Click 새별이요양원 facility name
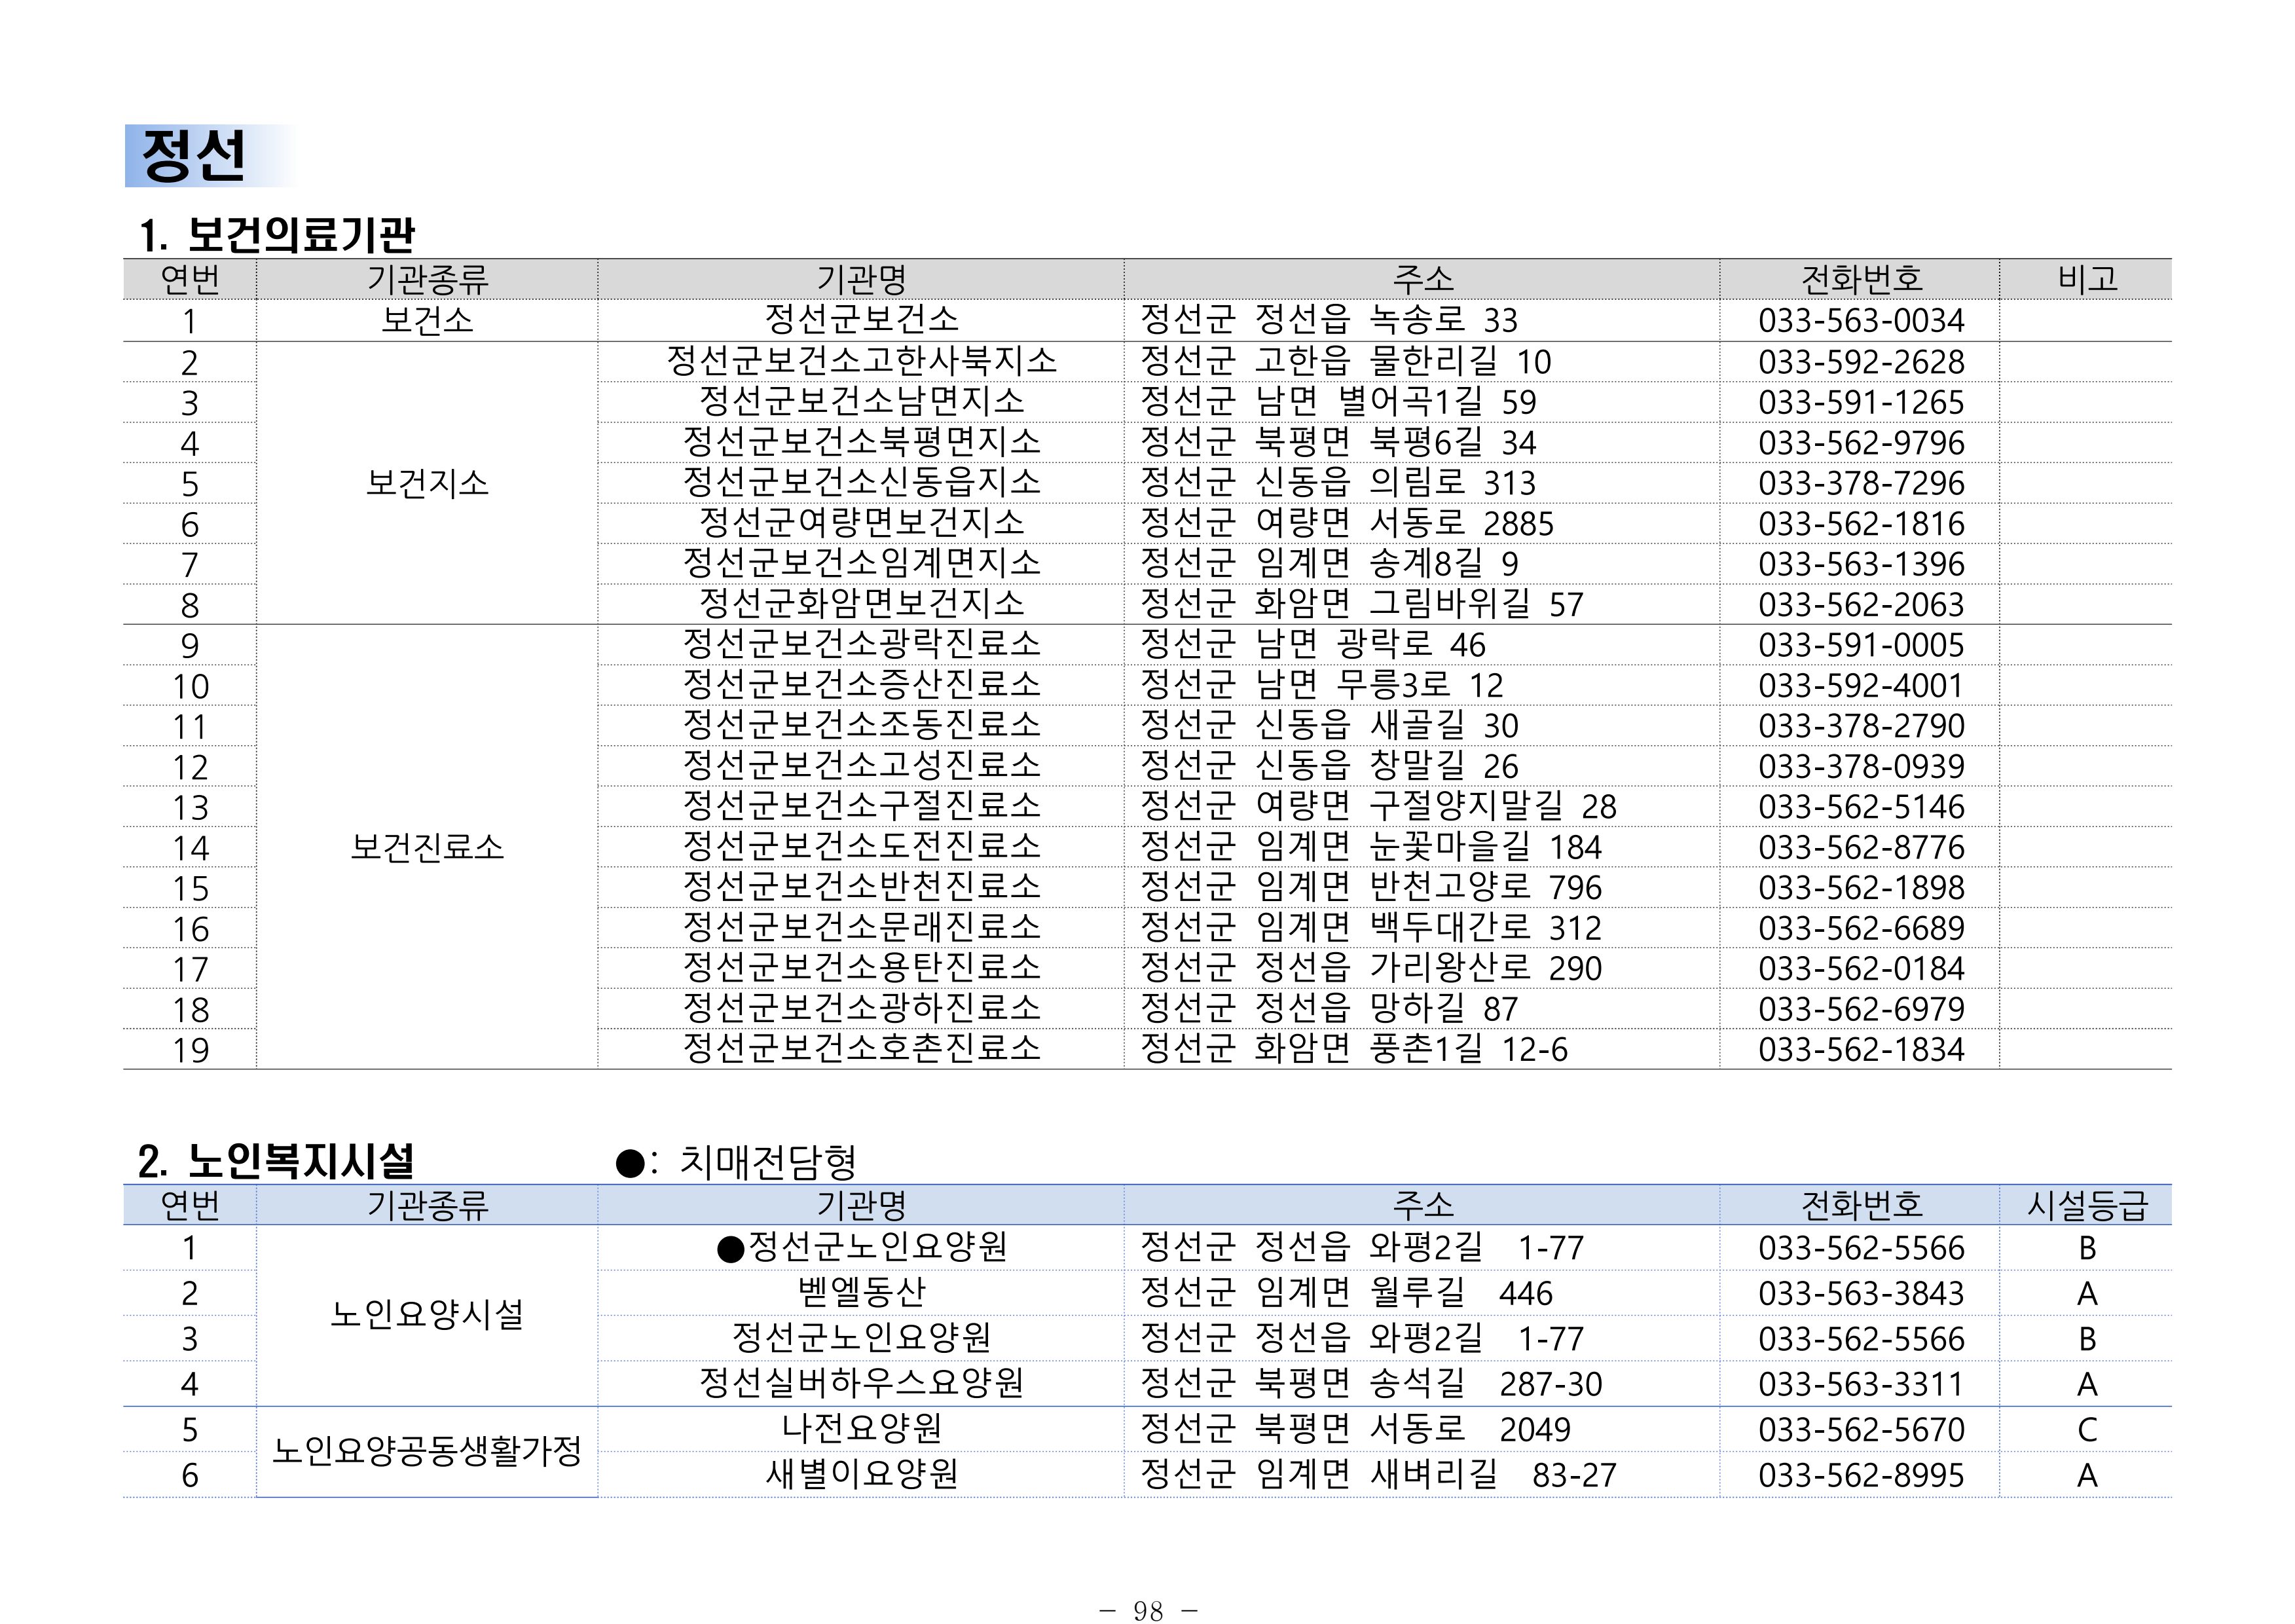 pos(861,1474)
